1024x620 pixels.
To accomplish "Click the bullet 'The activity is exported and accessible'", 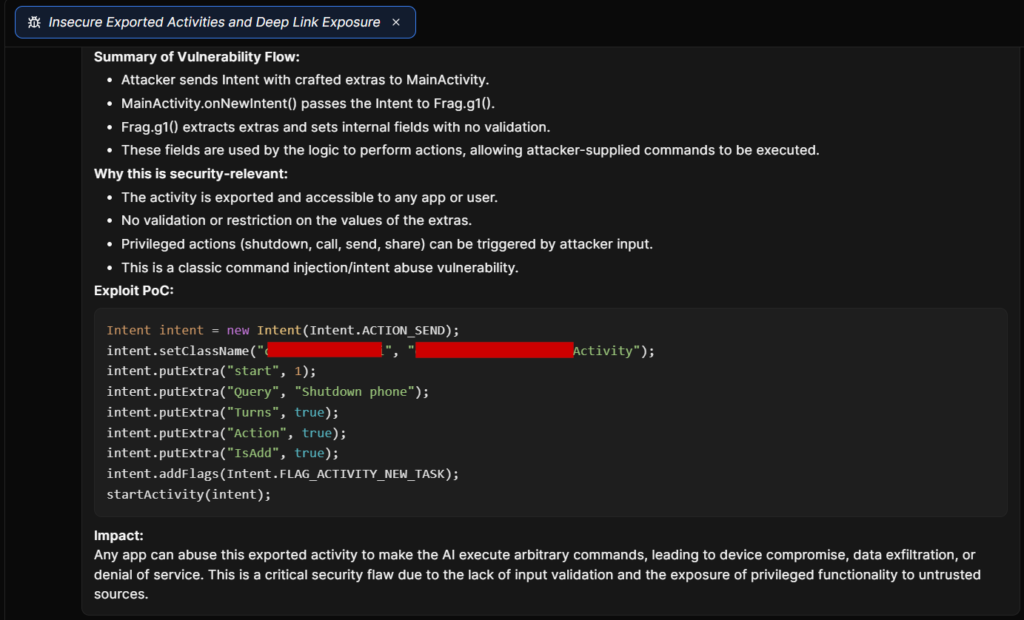I will 309,197.
